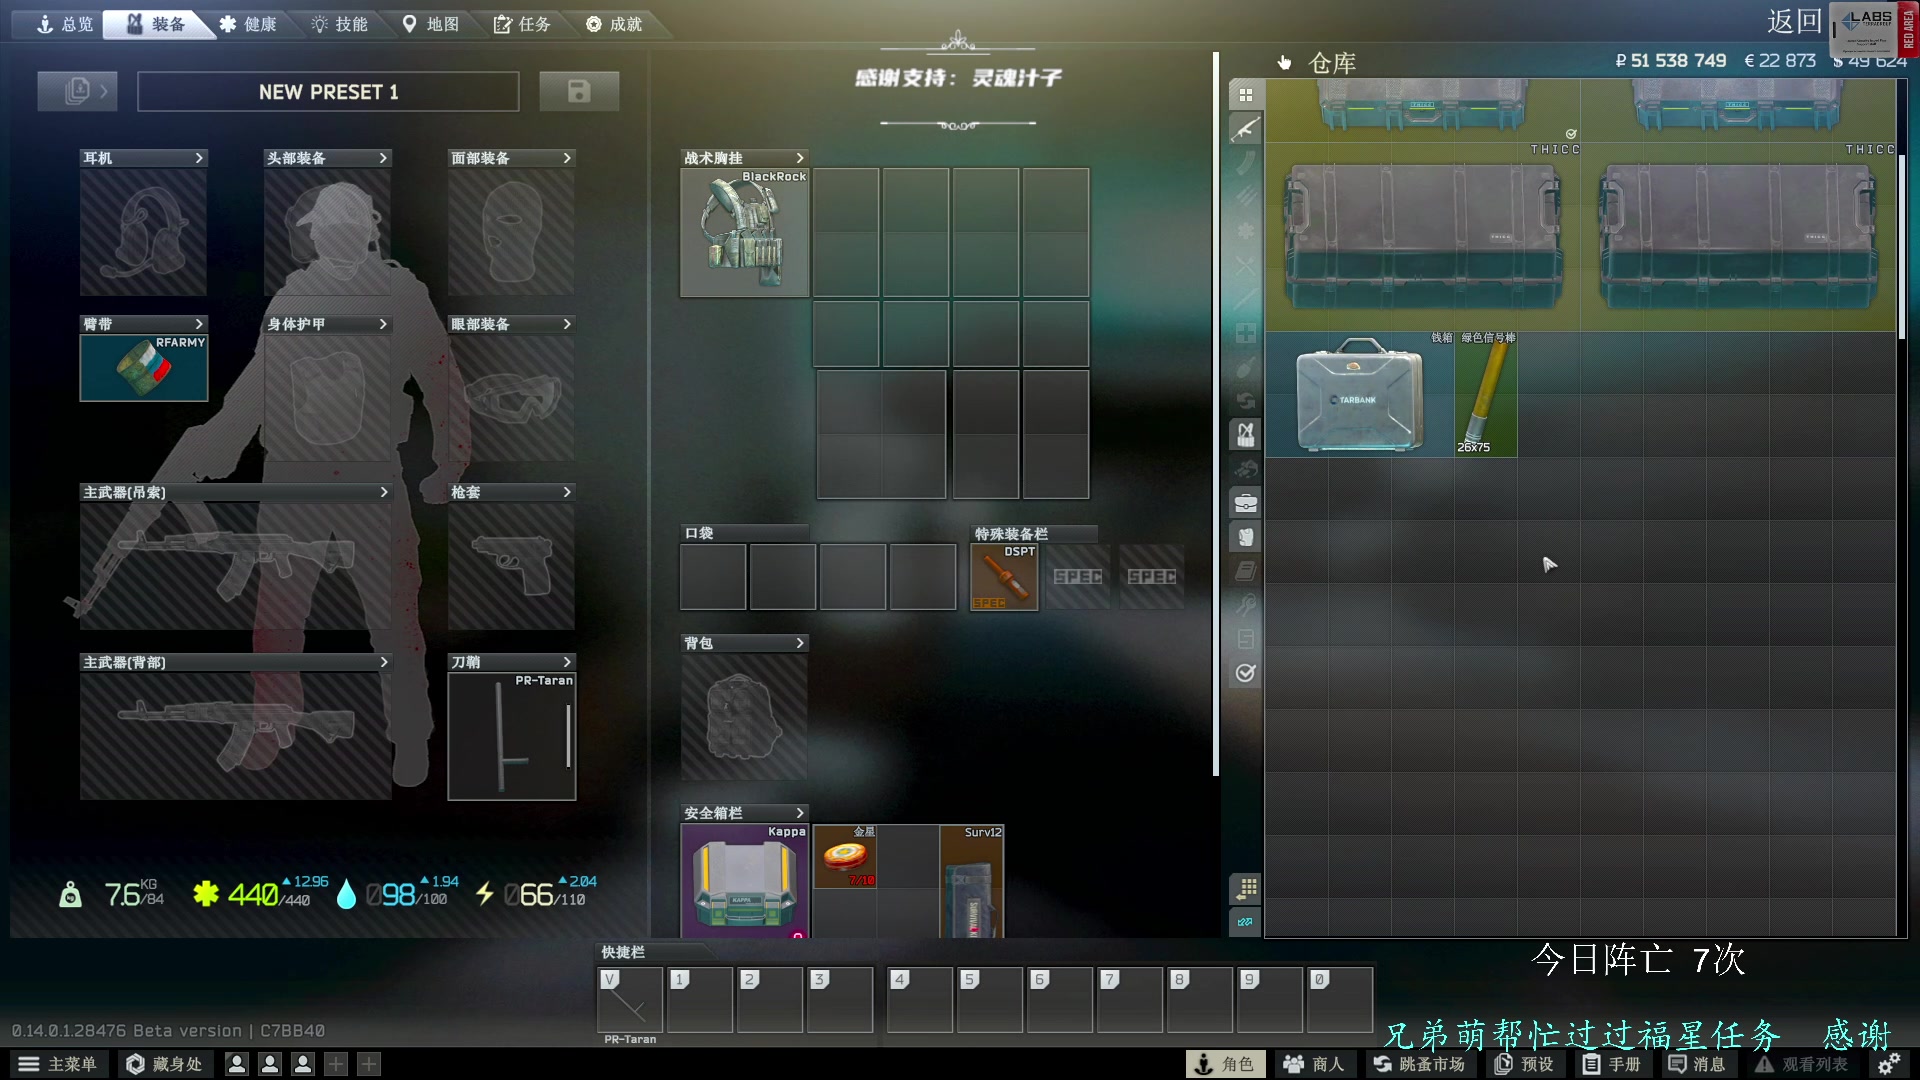Filter stash by quest checkmark icon

1245,673
